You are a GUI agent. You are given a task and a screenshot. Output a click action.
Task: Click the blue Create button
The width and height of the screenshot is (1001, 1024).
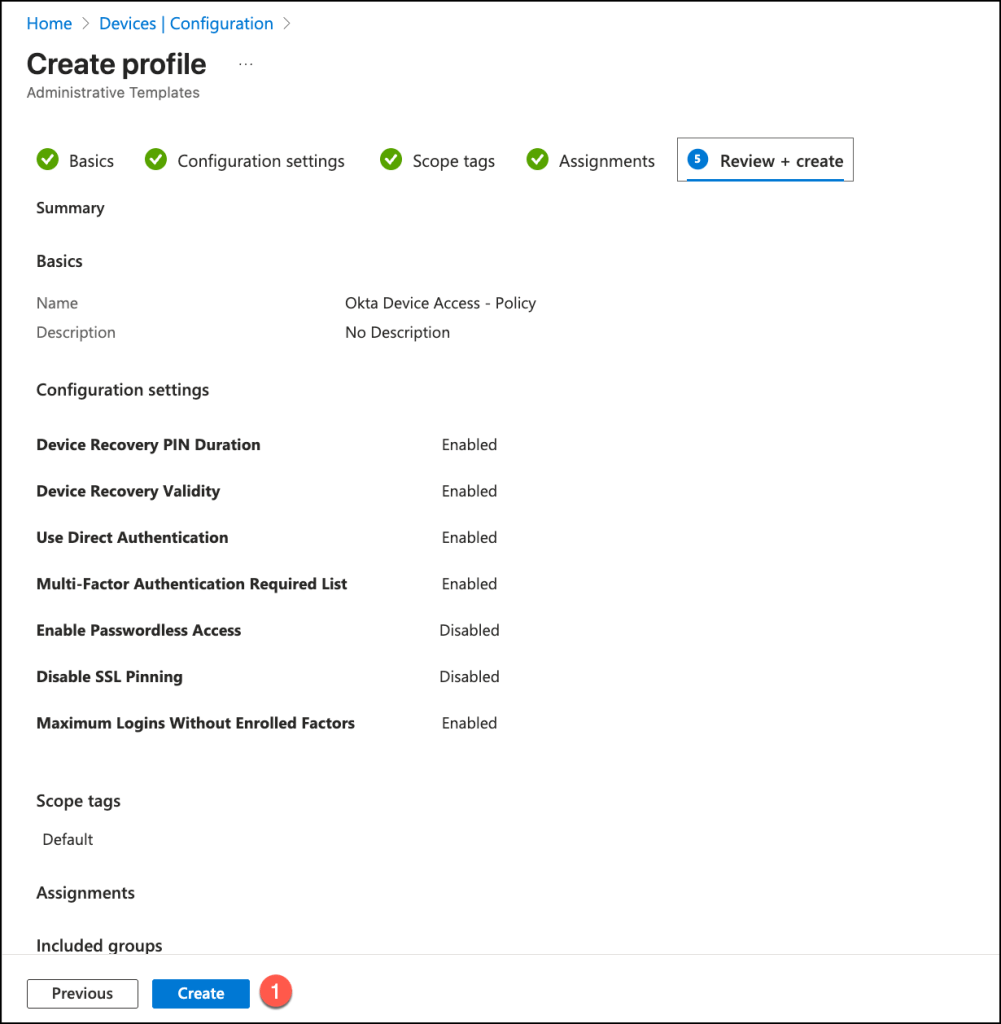(x=201, y=993)
